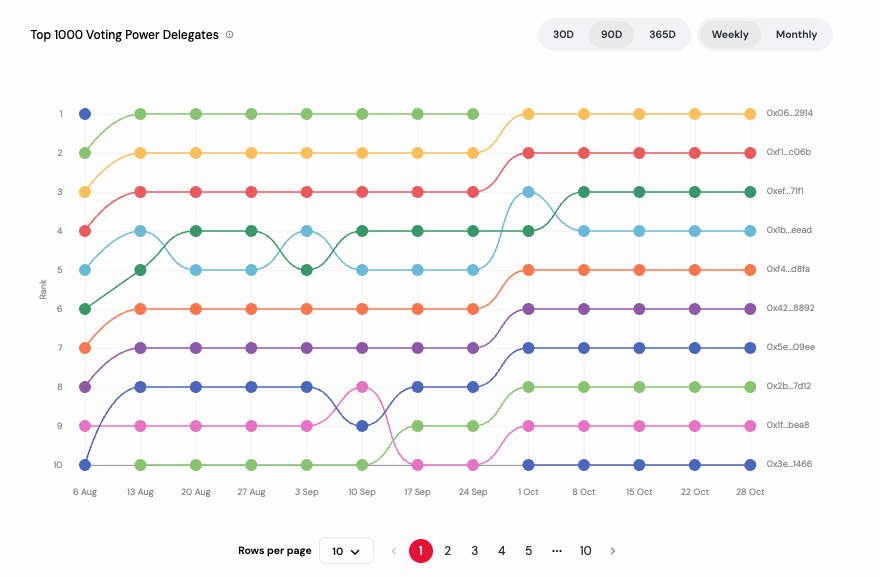The height and width of the screenshot is (577, 880).
Task: Switch range to 30D
Action: click(x=563, y=35)
